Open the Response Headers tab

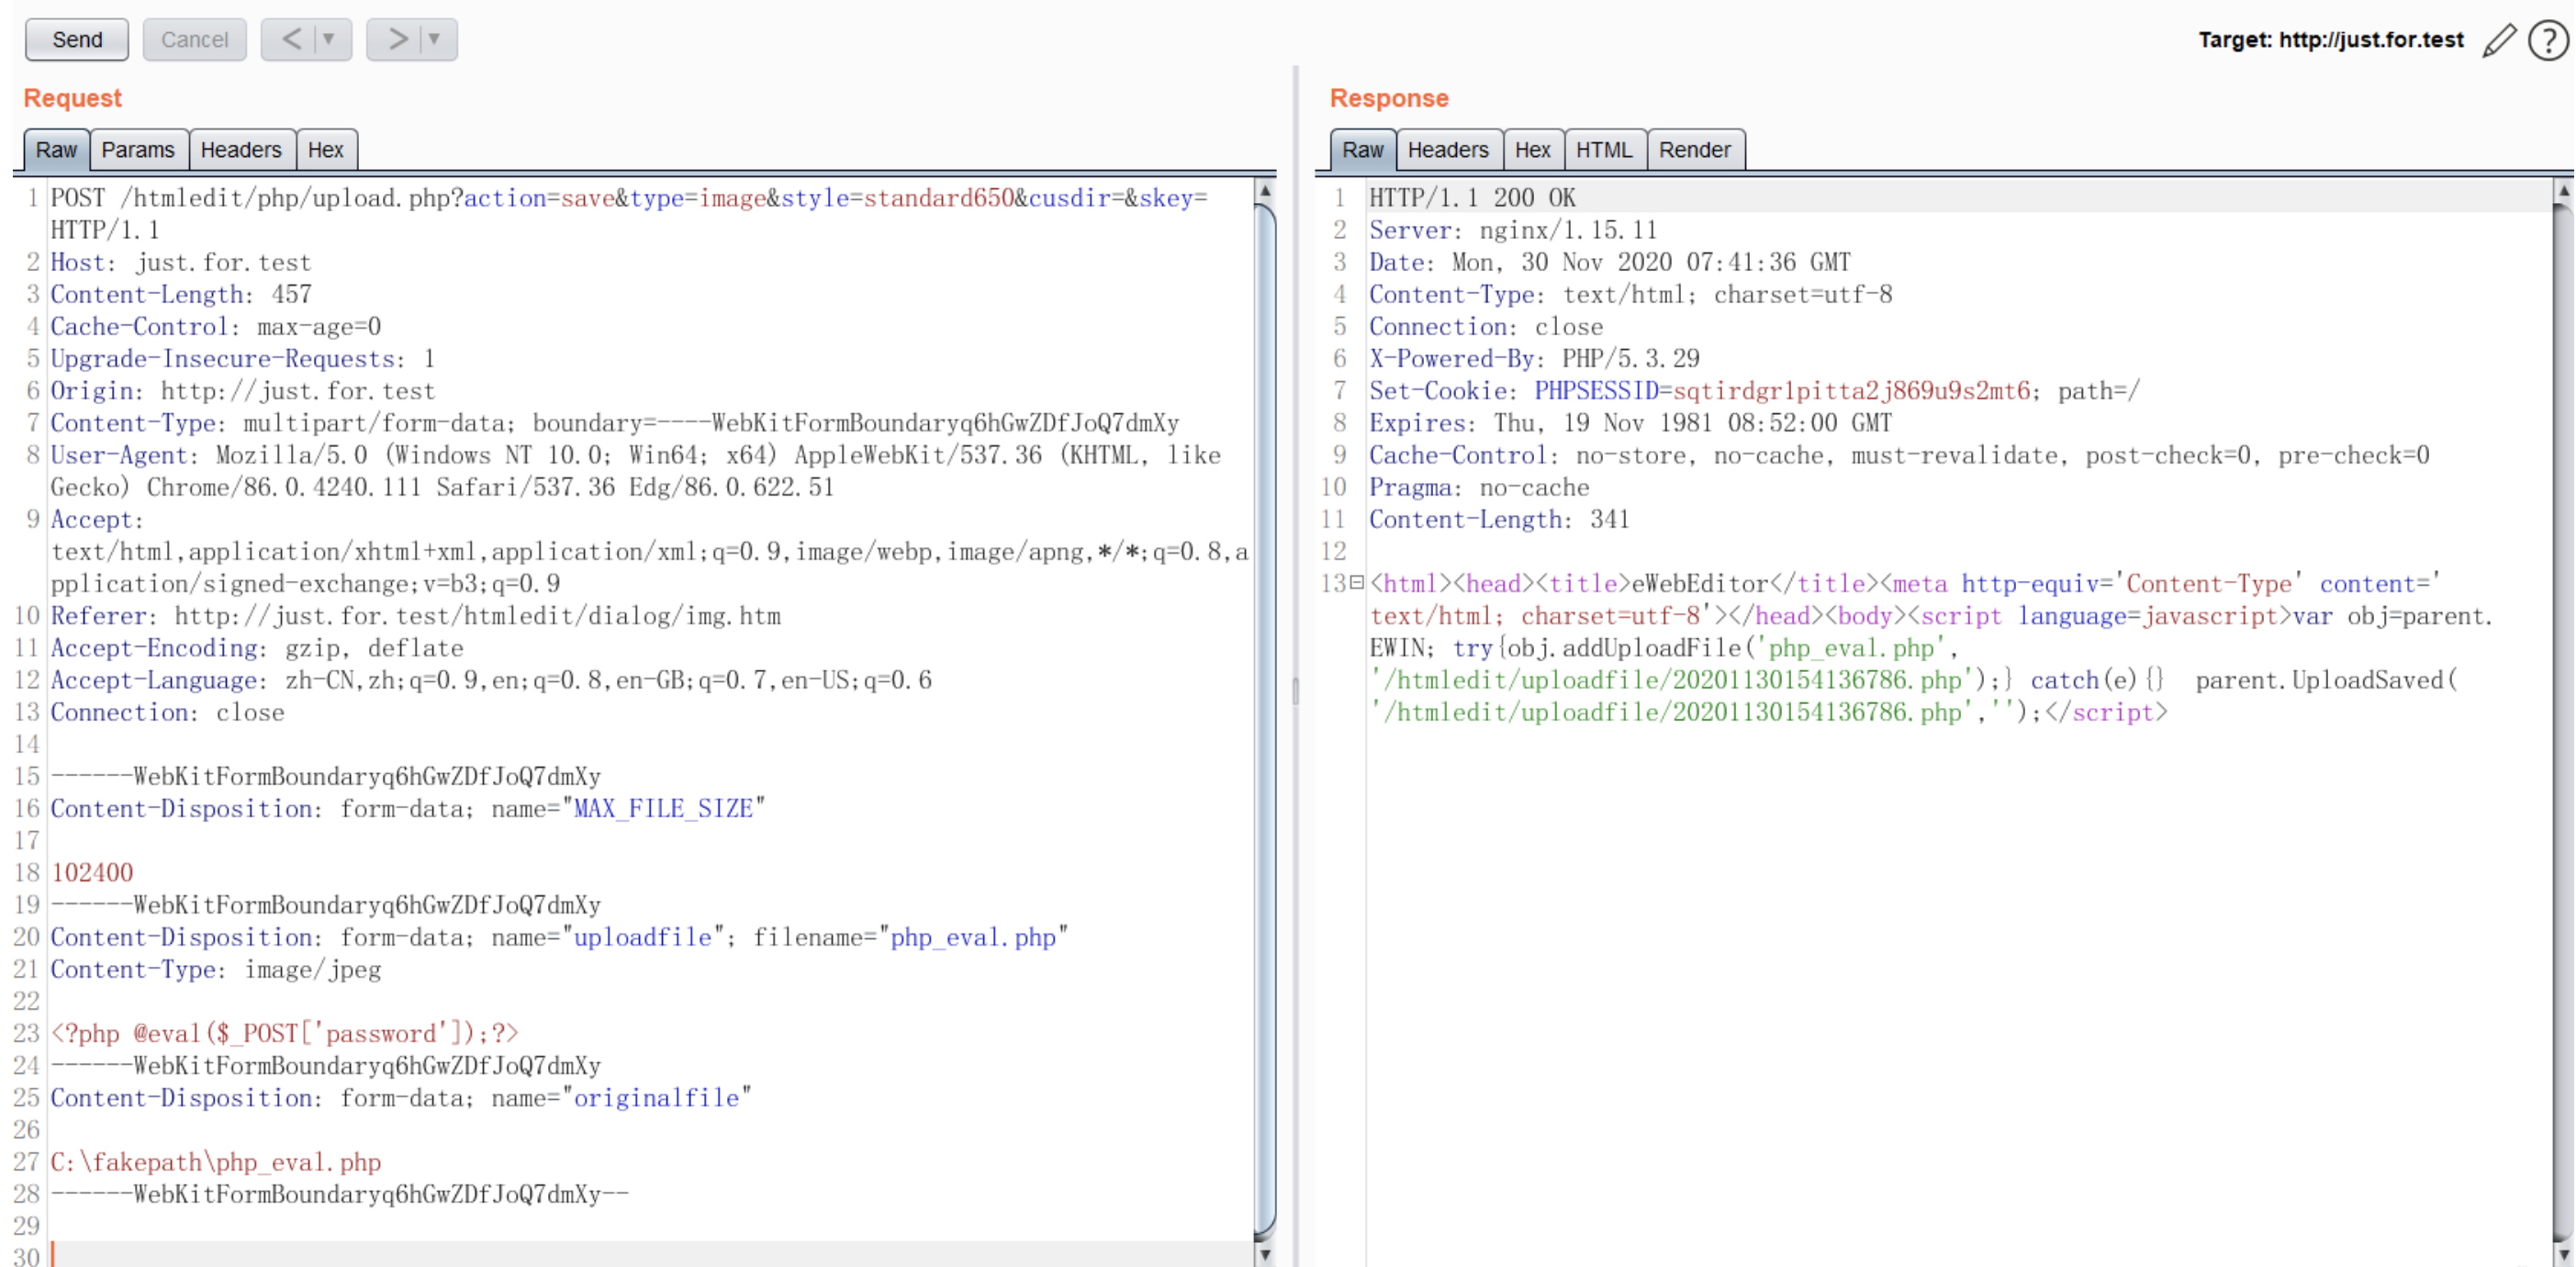[x=1448, y=150]
